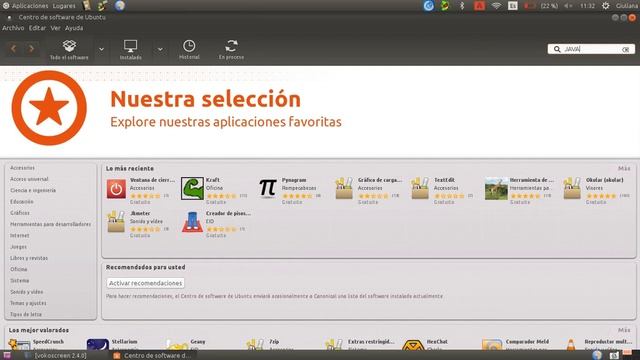Screen dimensions: 640x360
Task: Click the 11:32 clock in top panel
Action: point(587,6)
